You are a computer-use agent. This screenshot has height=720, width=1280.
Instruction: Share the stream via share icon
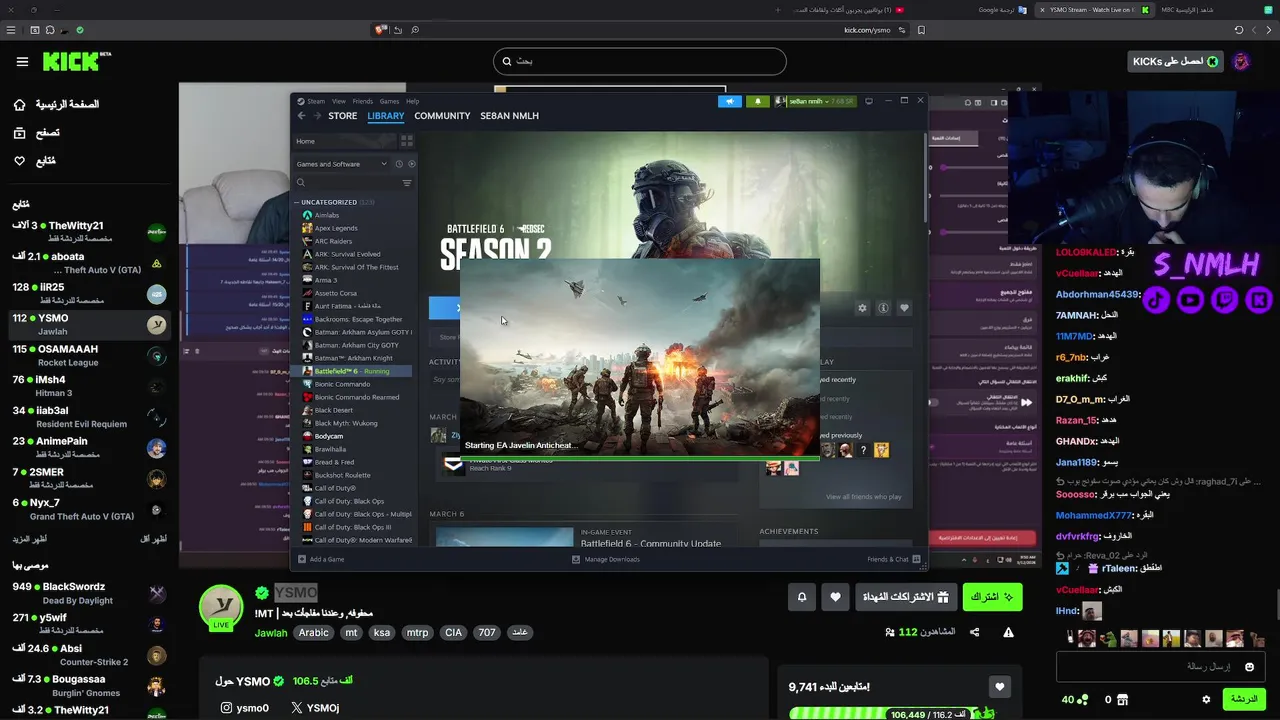click(975, 632)
